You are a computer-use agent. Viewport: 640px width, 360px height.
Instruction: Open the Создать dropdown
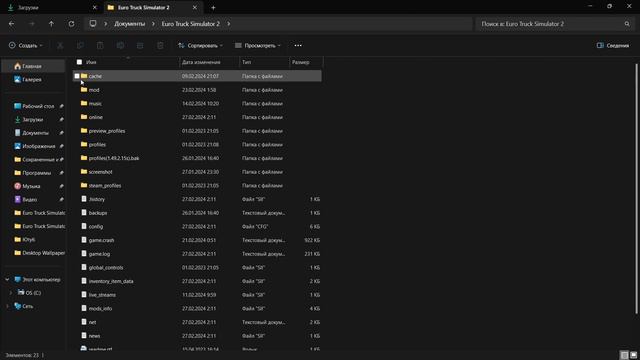(x=26, y=45)
